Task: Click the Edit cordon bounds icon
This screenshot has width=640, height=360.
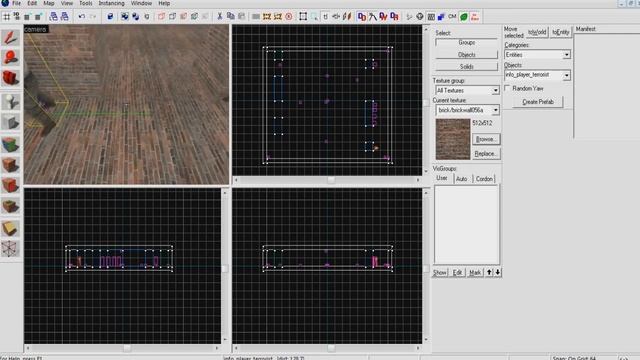Action: point(278,17)
